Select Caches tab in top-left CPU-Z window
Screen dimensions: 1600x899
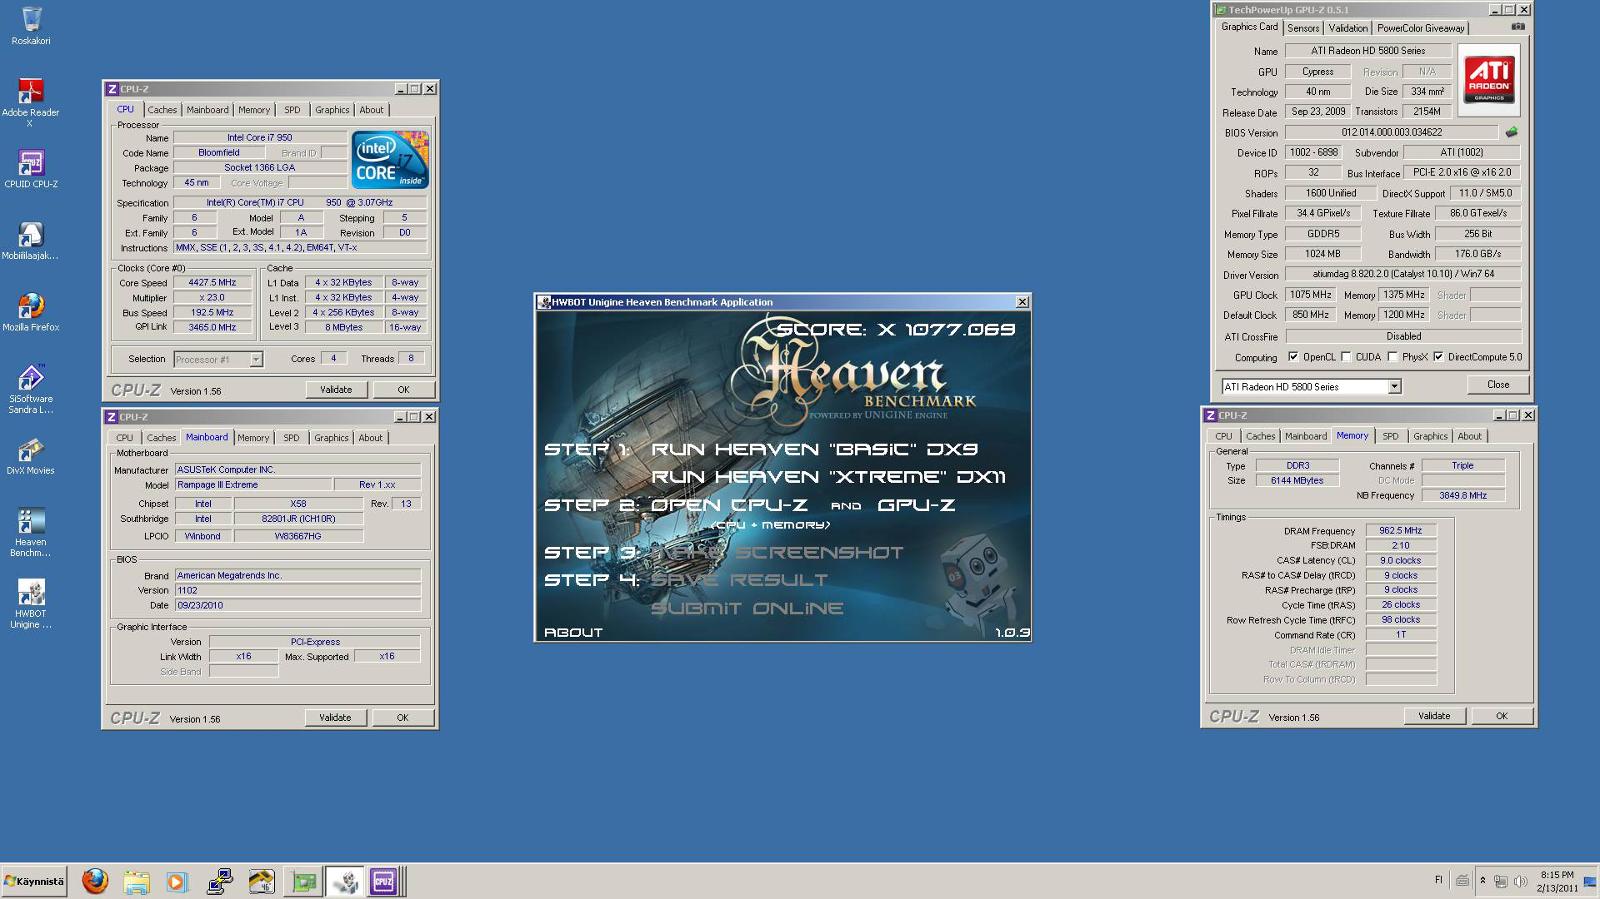pyautogui.click(x=162, y=110)
